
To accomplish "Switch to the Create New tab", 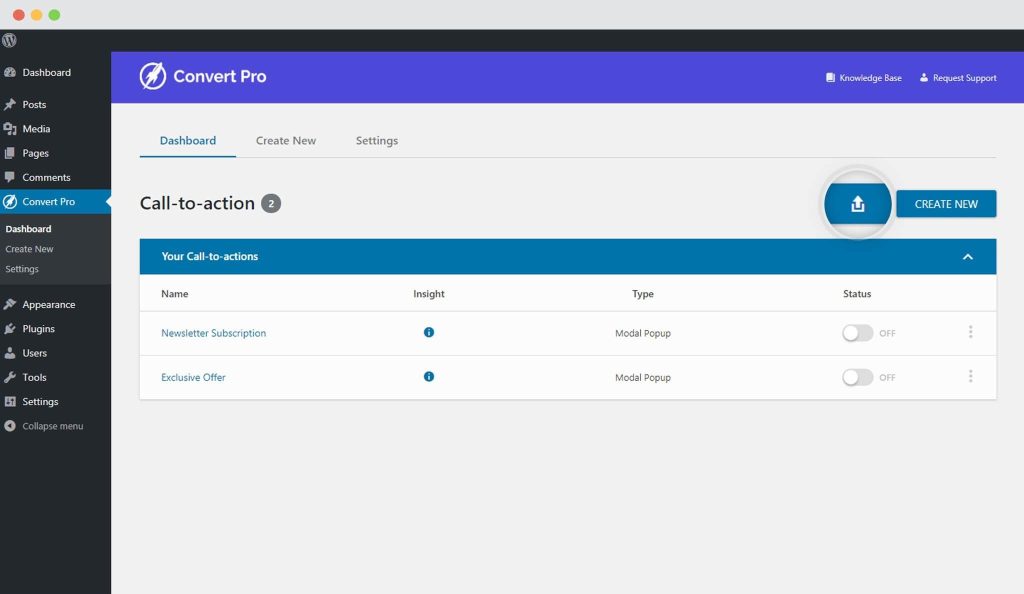I will 285,140.
